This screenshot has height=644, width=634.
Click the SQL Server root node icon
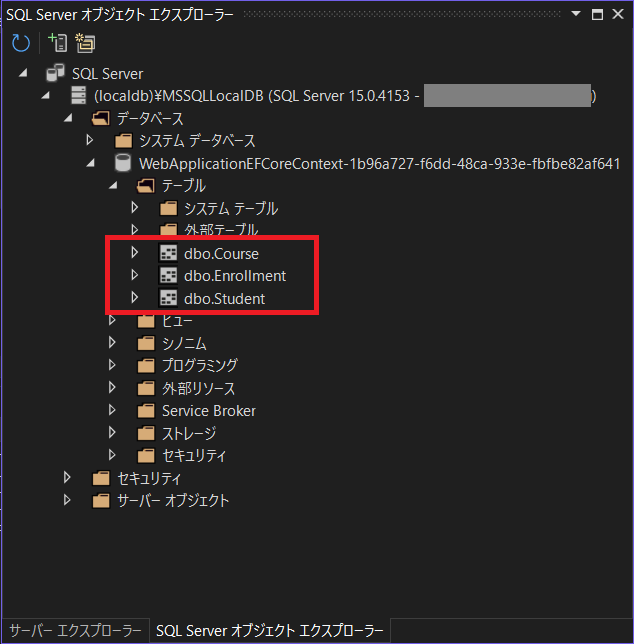coord(55,73)
